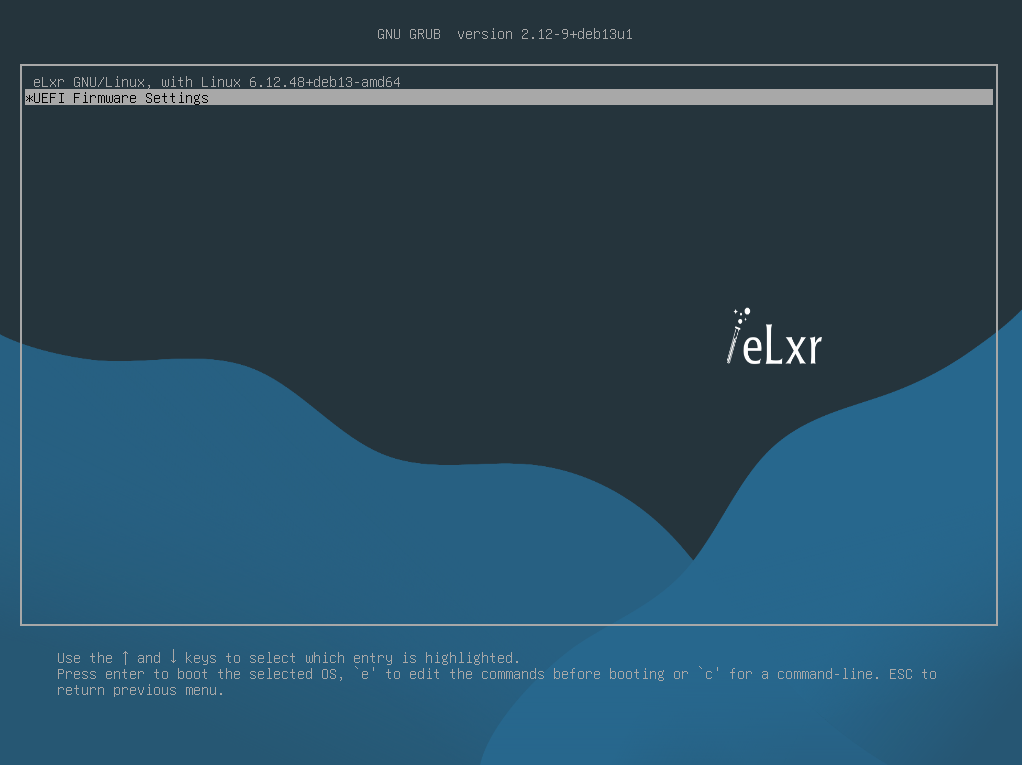Click the GNU GRUB version title text
The height and width of the screenshot is (765, 1022).
[409, 33]
